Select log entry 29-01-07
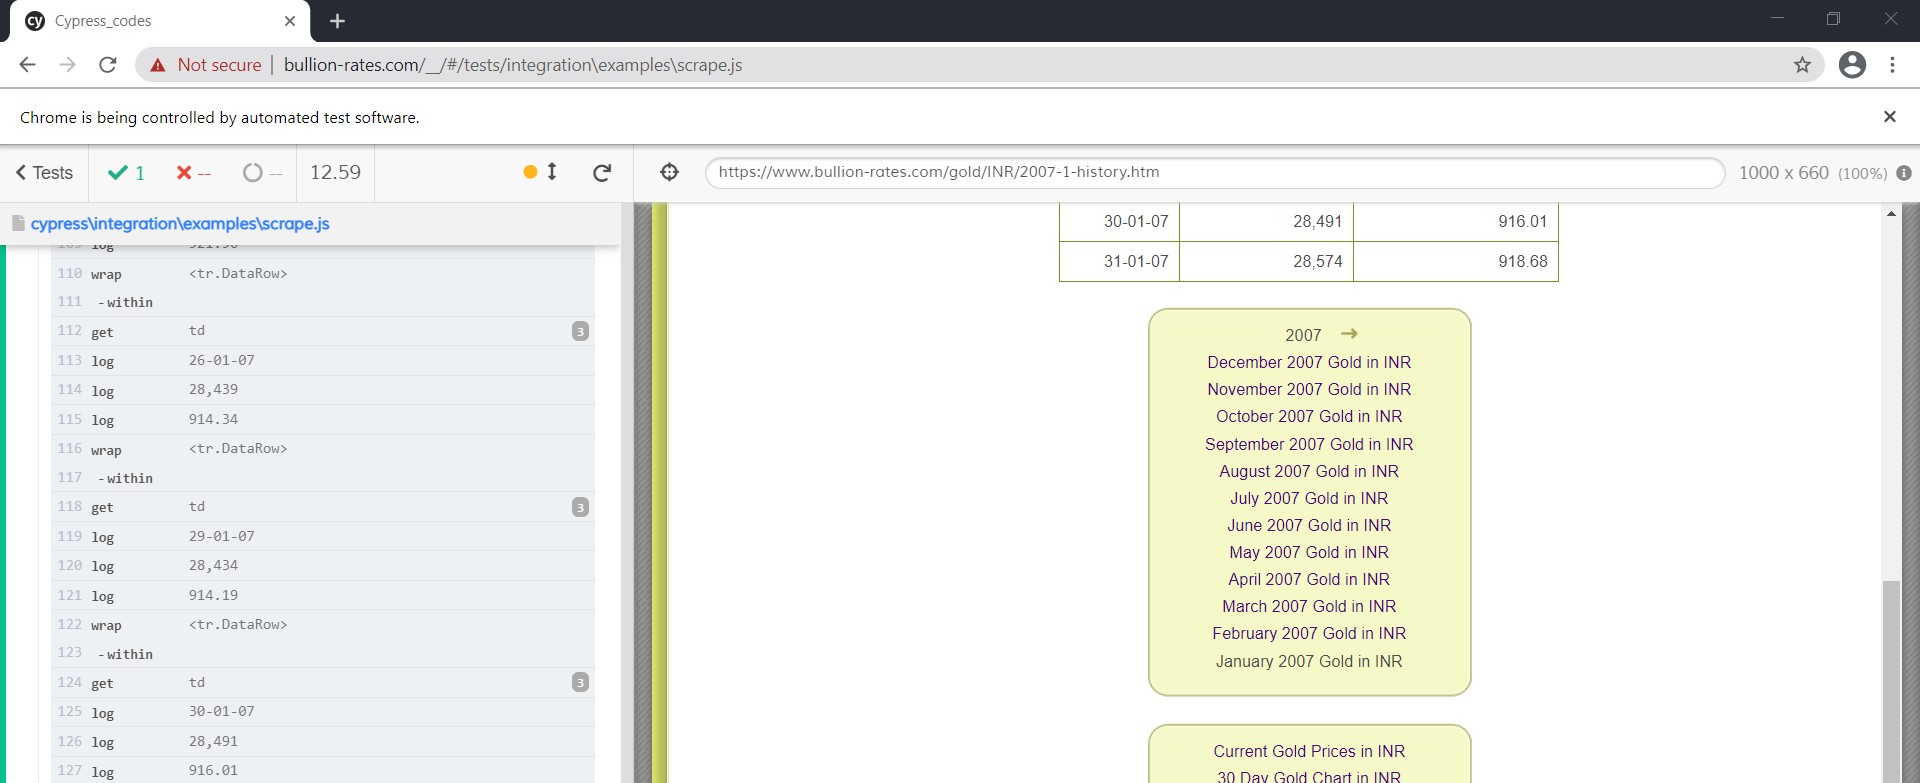The image size is (1920, 783). click(x=323, y=536)
